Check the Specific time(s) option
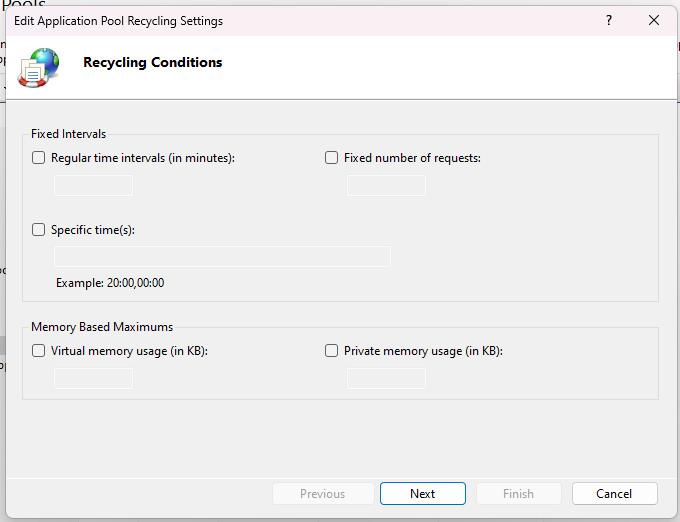 tap(39, 230)
